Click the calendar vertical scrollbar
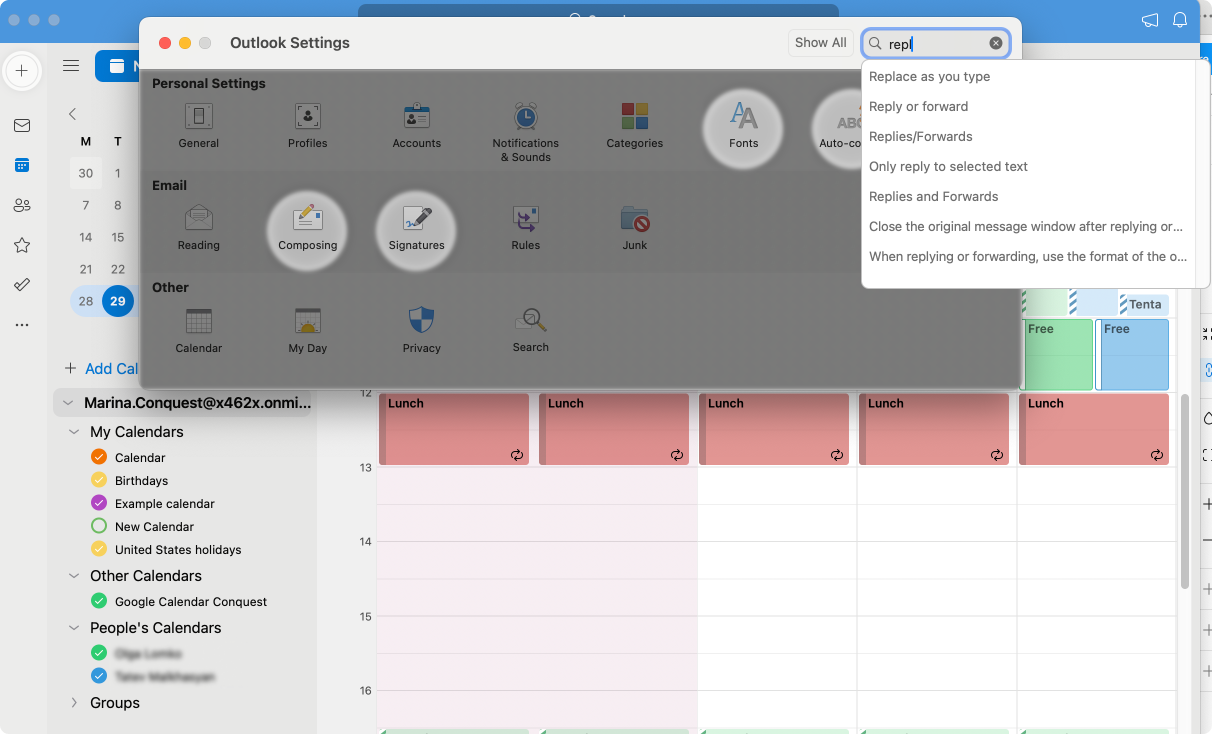The image size is (1212, 734). click(1185, 490)
